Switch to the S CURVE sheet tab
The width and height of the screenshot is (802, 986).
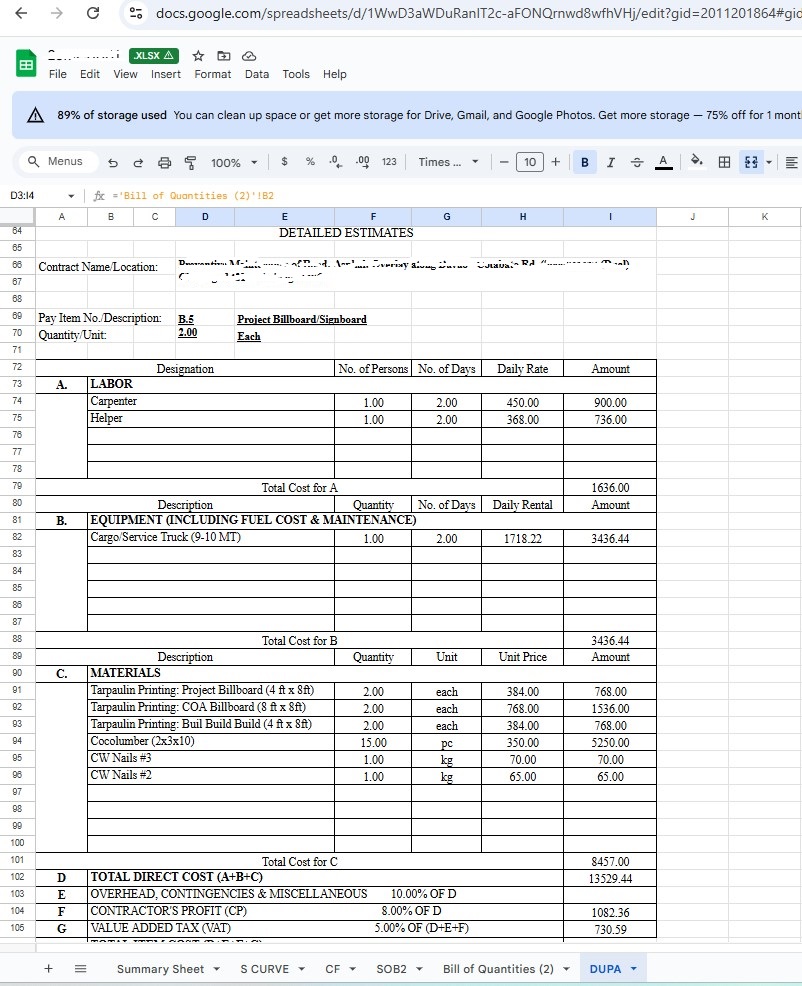coord(264,969)
